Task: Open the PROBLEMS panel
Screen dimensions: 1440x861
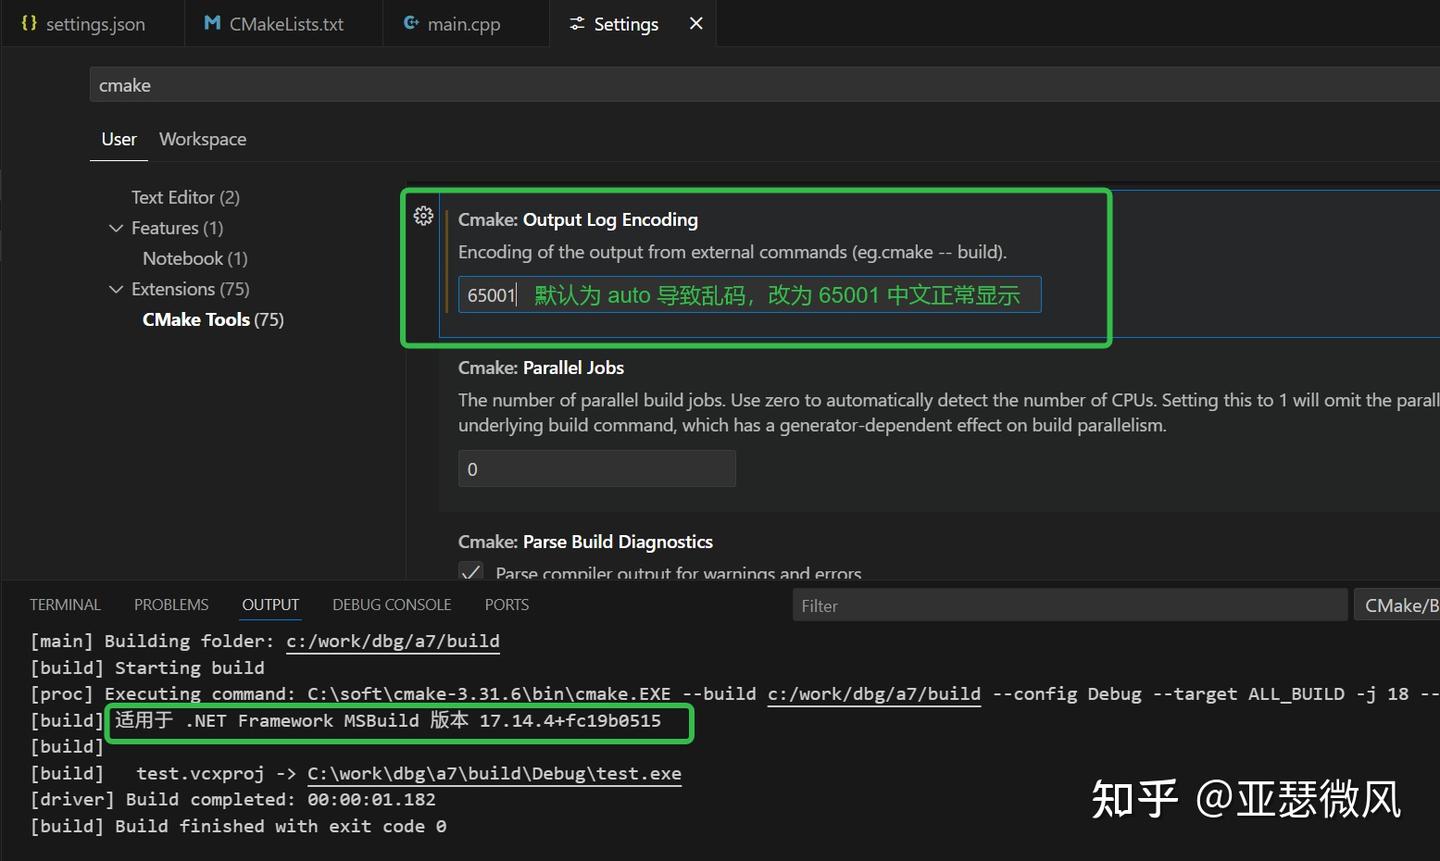Action: (170, 604)
